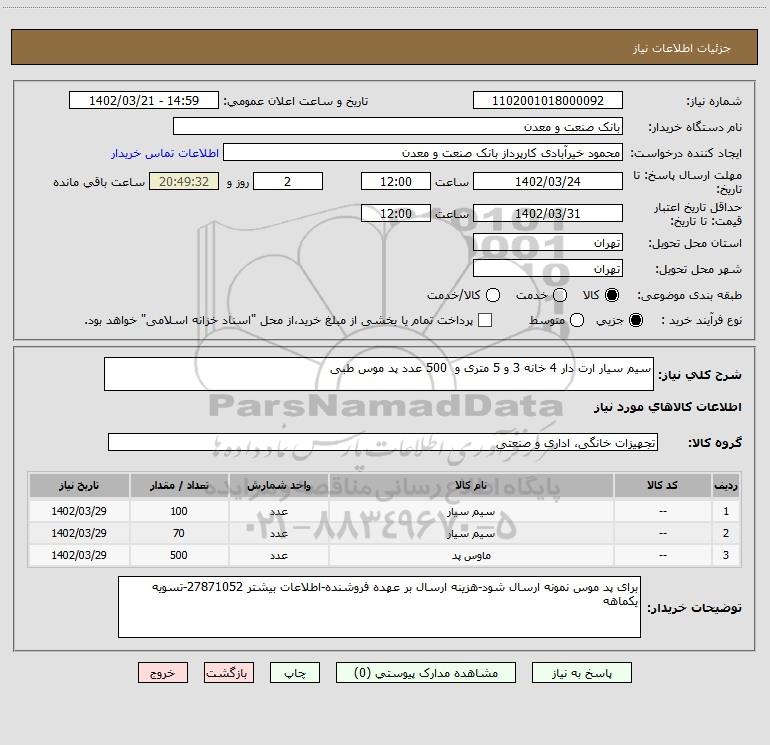Viewport: 770px width, 745px height.
Task: Toggle Islamic treasury bonds payment checkbox
Action: tap(485, 320)
